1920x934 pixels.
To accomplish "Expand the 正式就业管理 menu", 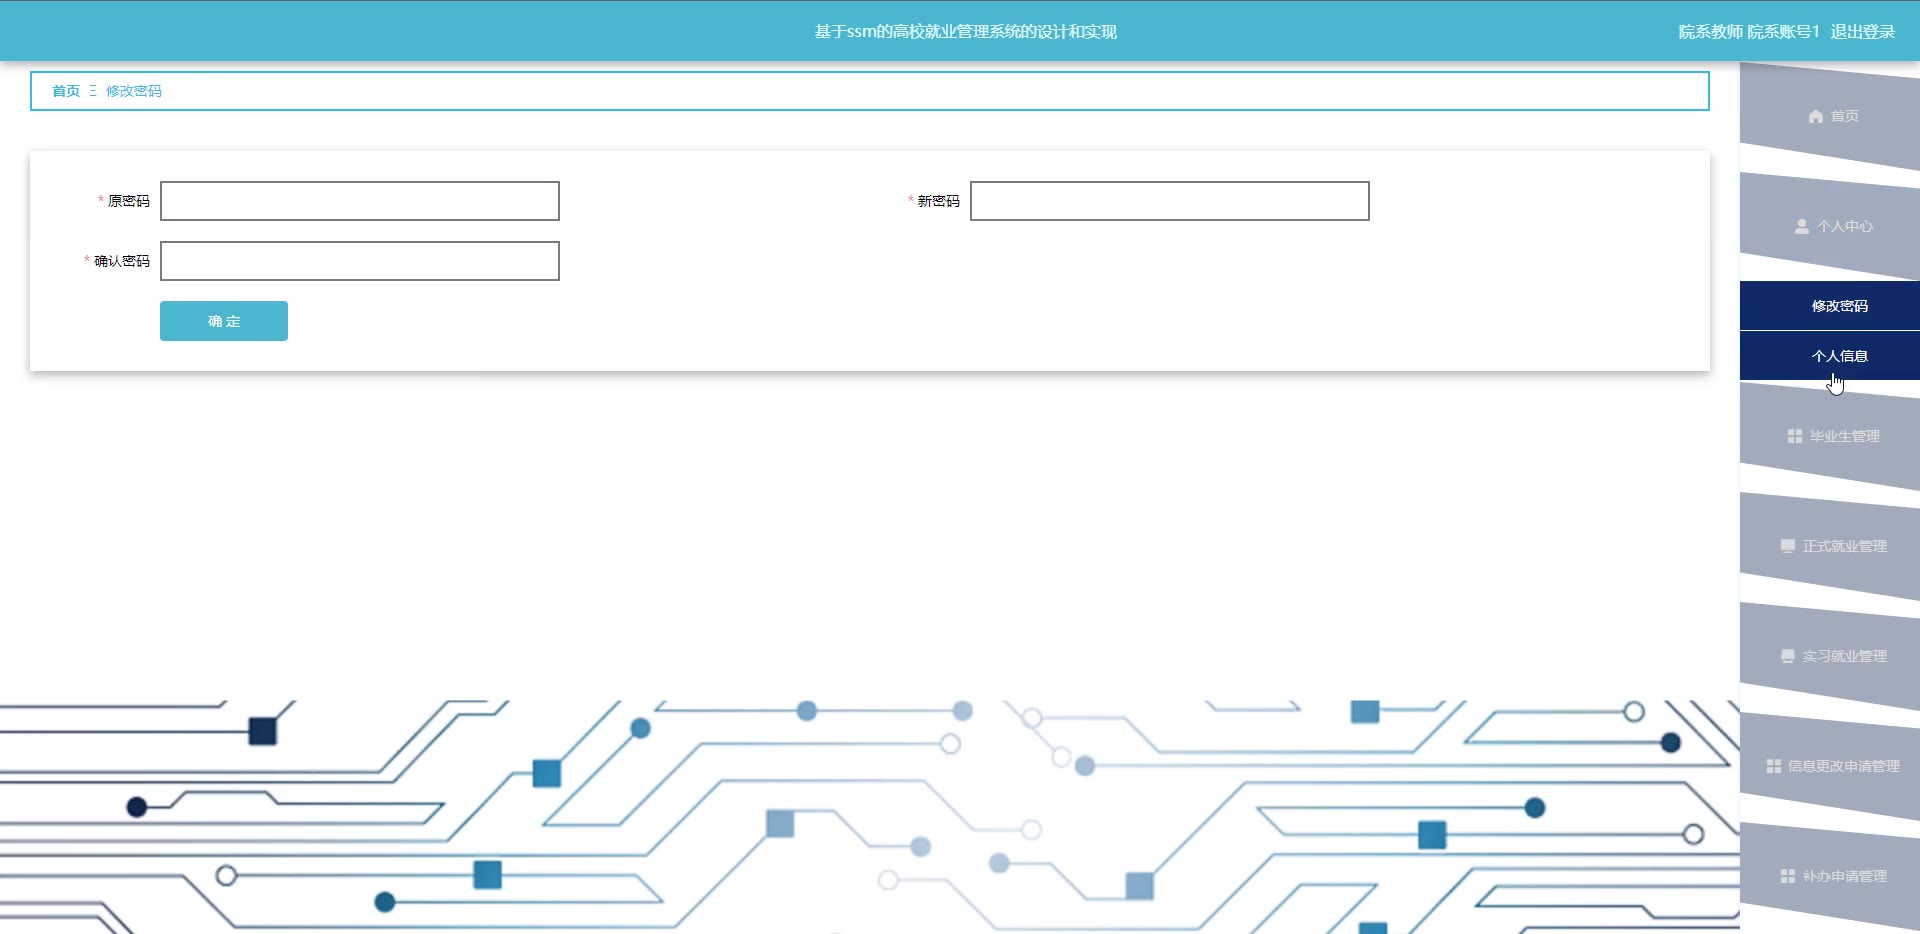I will pyautogui.click(x=1845, y=546).
